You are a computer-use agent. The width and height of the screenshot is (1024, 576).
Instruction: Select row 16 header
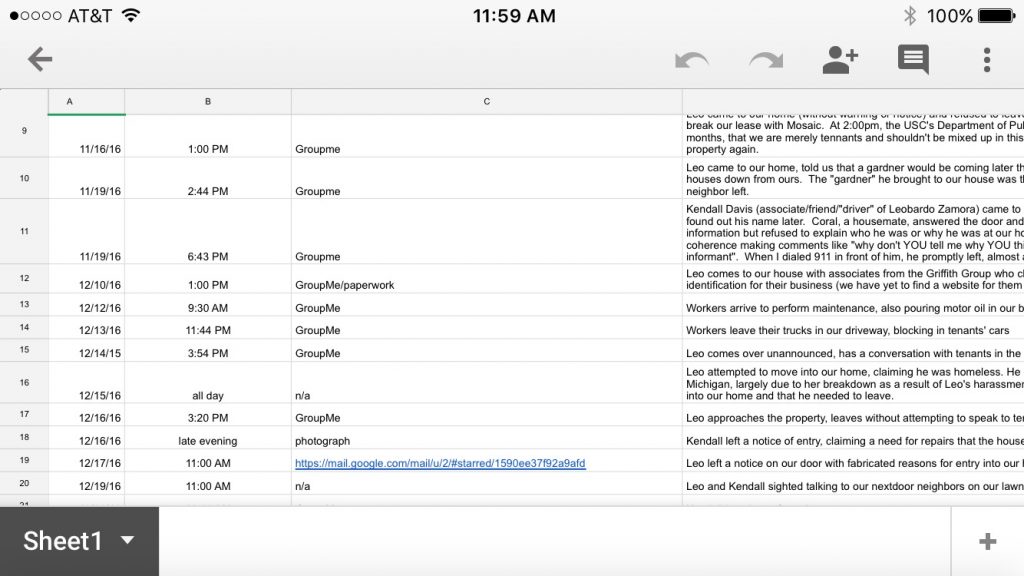[24, 382]
